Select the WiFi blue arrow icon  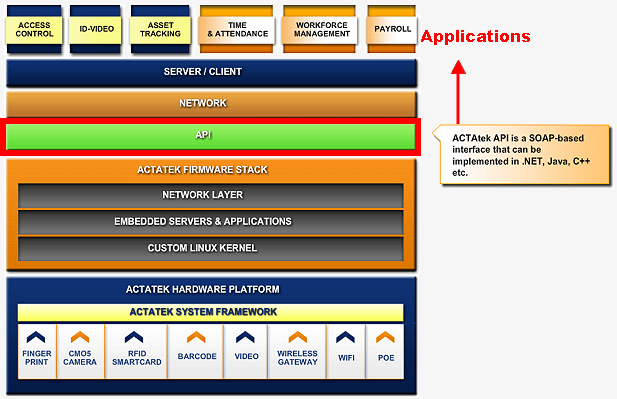(345, 337)
